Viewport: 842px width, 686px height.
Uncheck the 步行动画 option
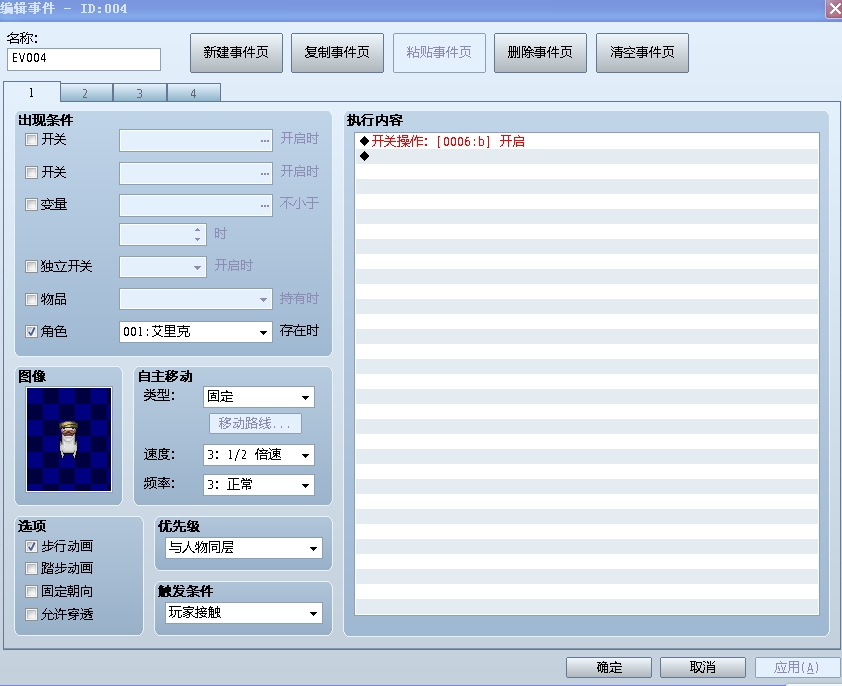click(32, 546)
